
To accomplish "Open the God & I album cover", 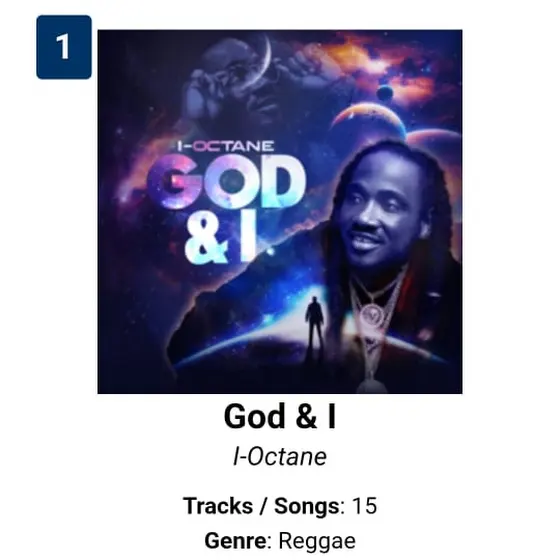I will tap(280, 211).
